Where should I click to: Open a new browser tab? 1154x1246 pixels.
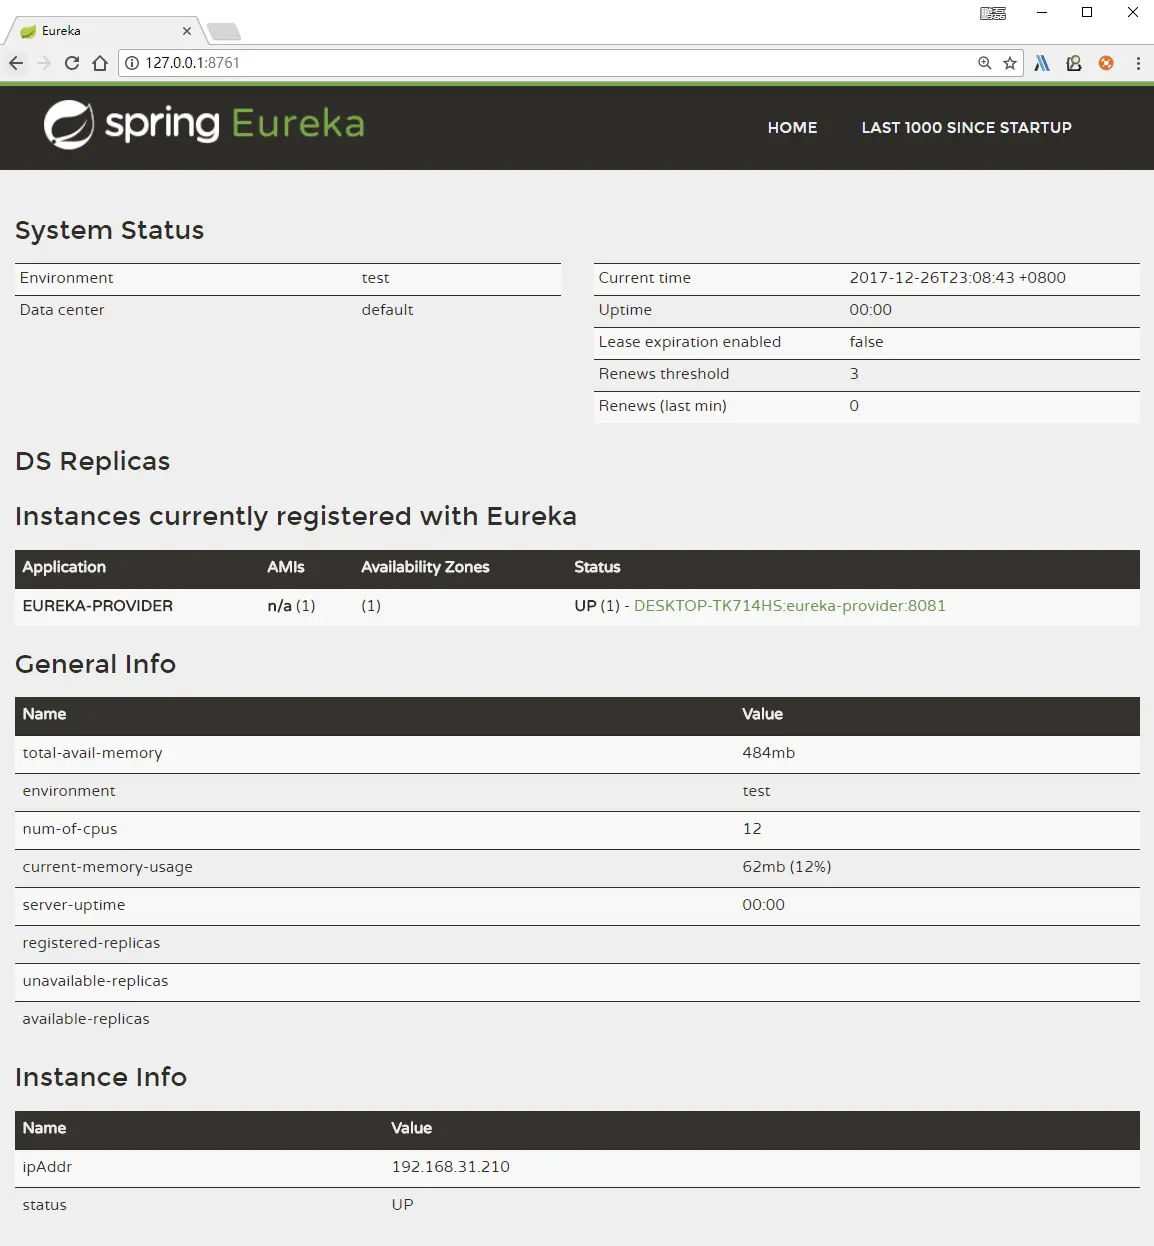(x=224, y=32)
